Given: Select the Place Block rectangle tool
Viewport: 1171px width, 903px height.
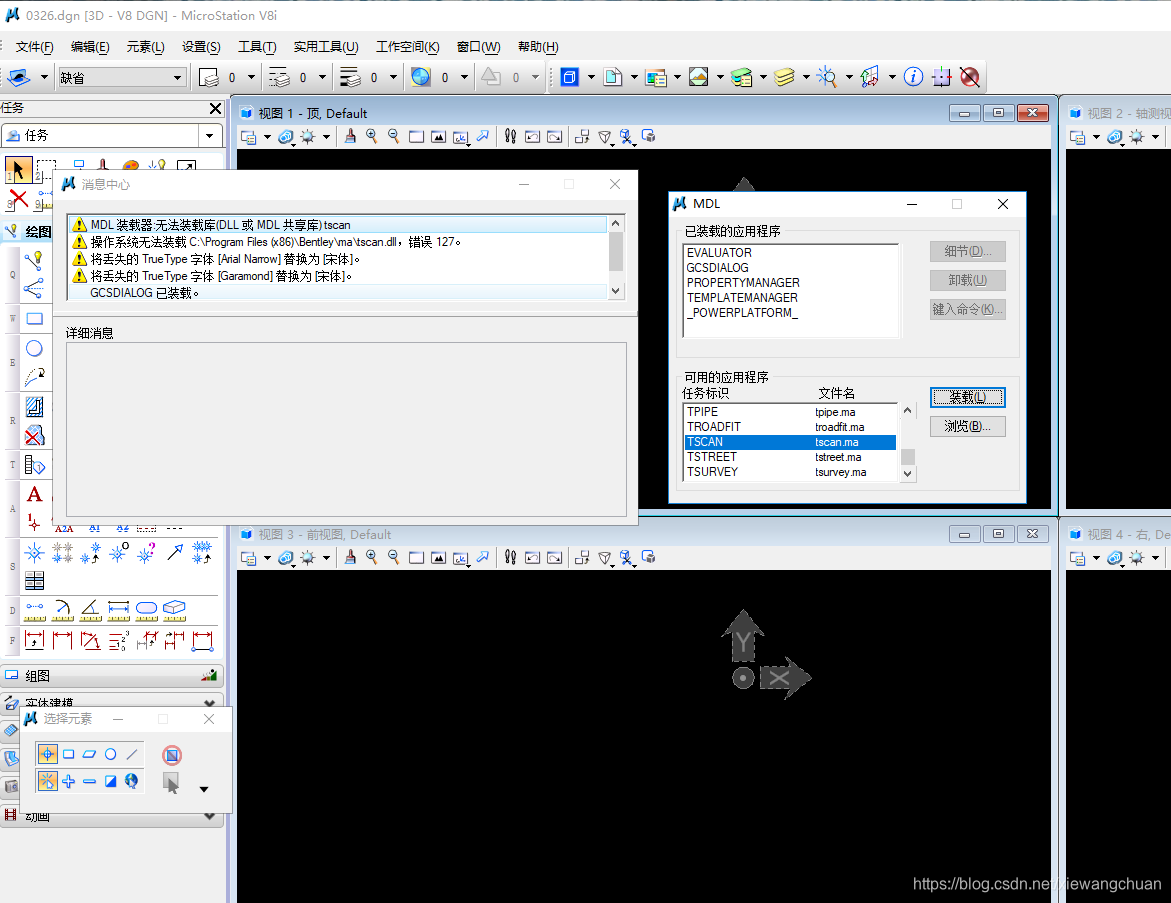Looking at the screenshot, I should [34, 319].
